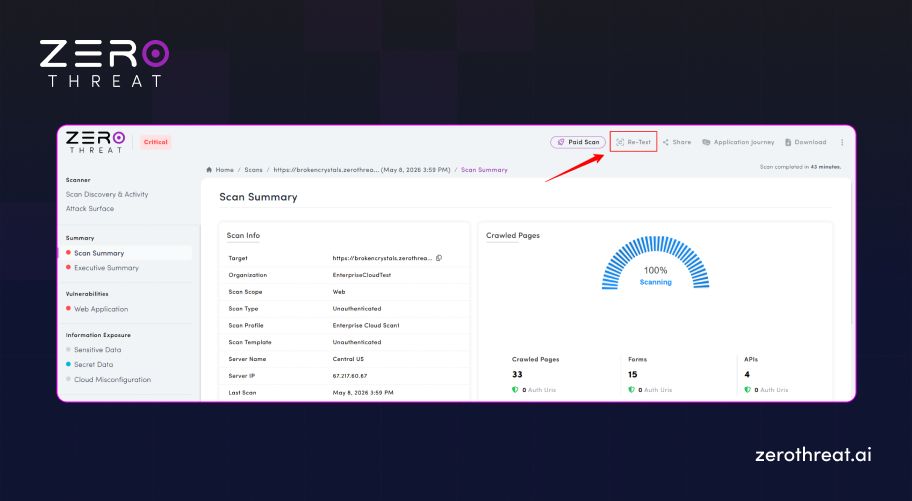The height and width of the screenshot is (501, 912).
Task: Click the shield icon under Crawled Pages count
Action: click(515, 390)
